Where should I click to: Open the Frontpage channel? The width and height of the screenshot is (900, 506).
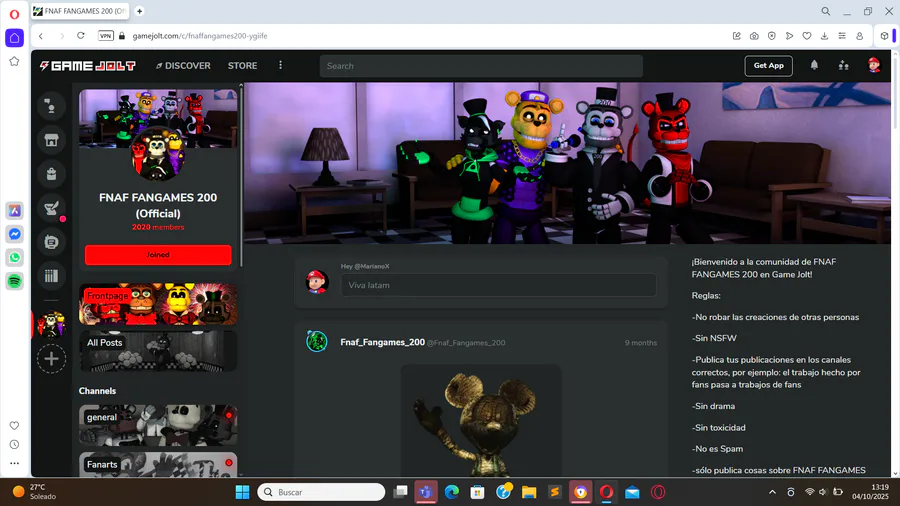click(x=158, y=304)
